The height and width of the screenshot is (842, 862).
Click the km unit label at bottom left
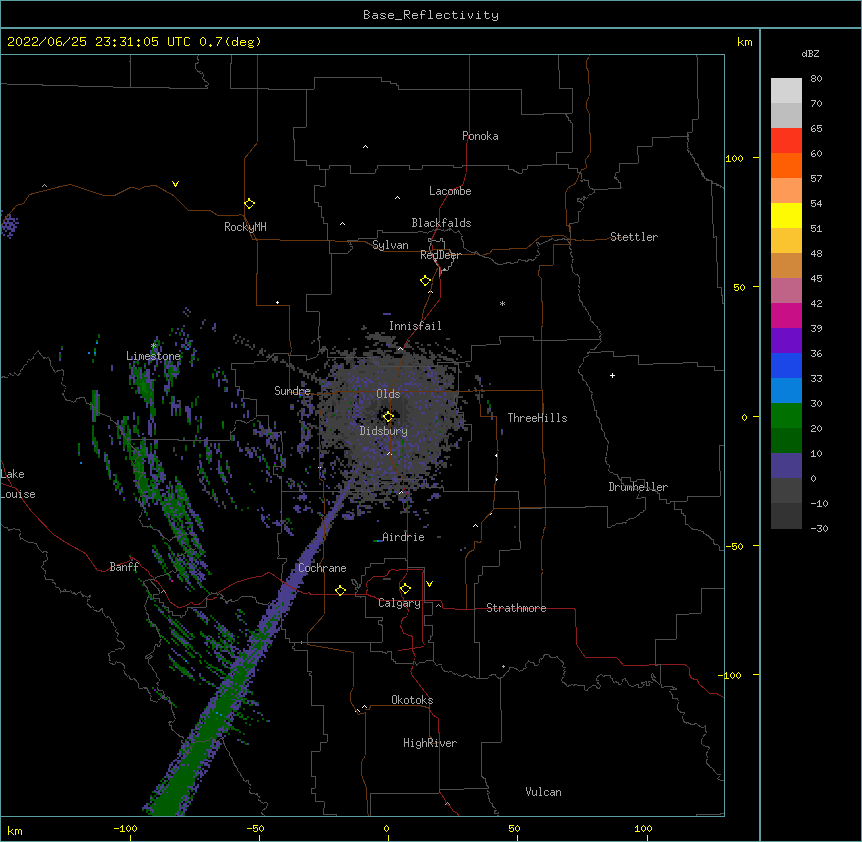(x=15, y=830)
